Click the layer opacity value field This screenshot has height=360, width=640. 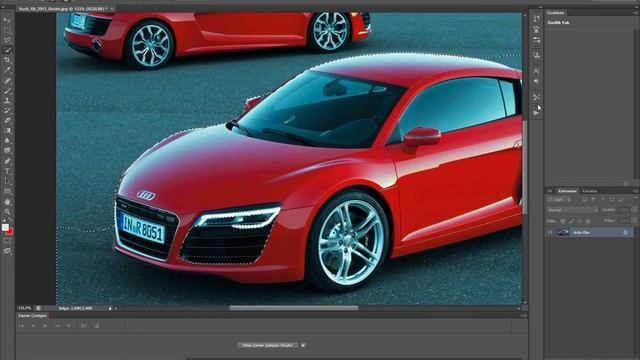pyautogui.click(x=624, y=210)
